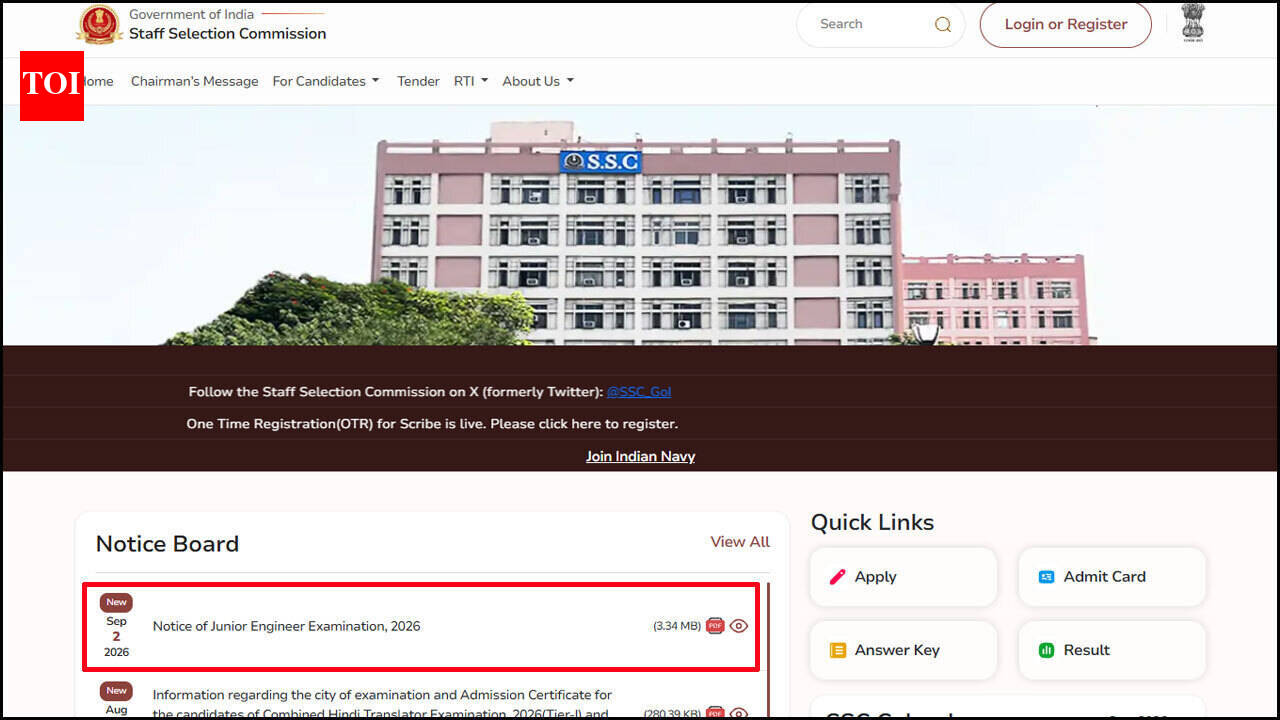Screen dimensions: 1280x720
Task: Click the "(3.34 MB)" file size text
Action: 677,626
